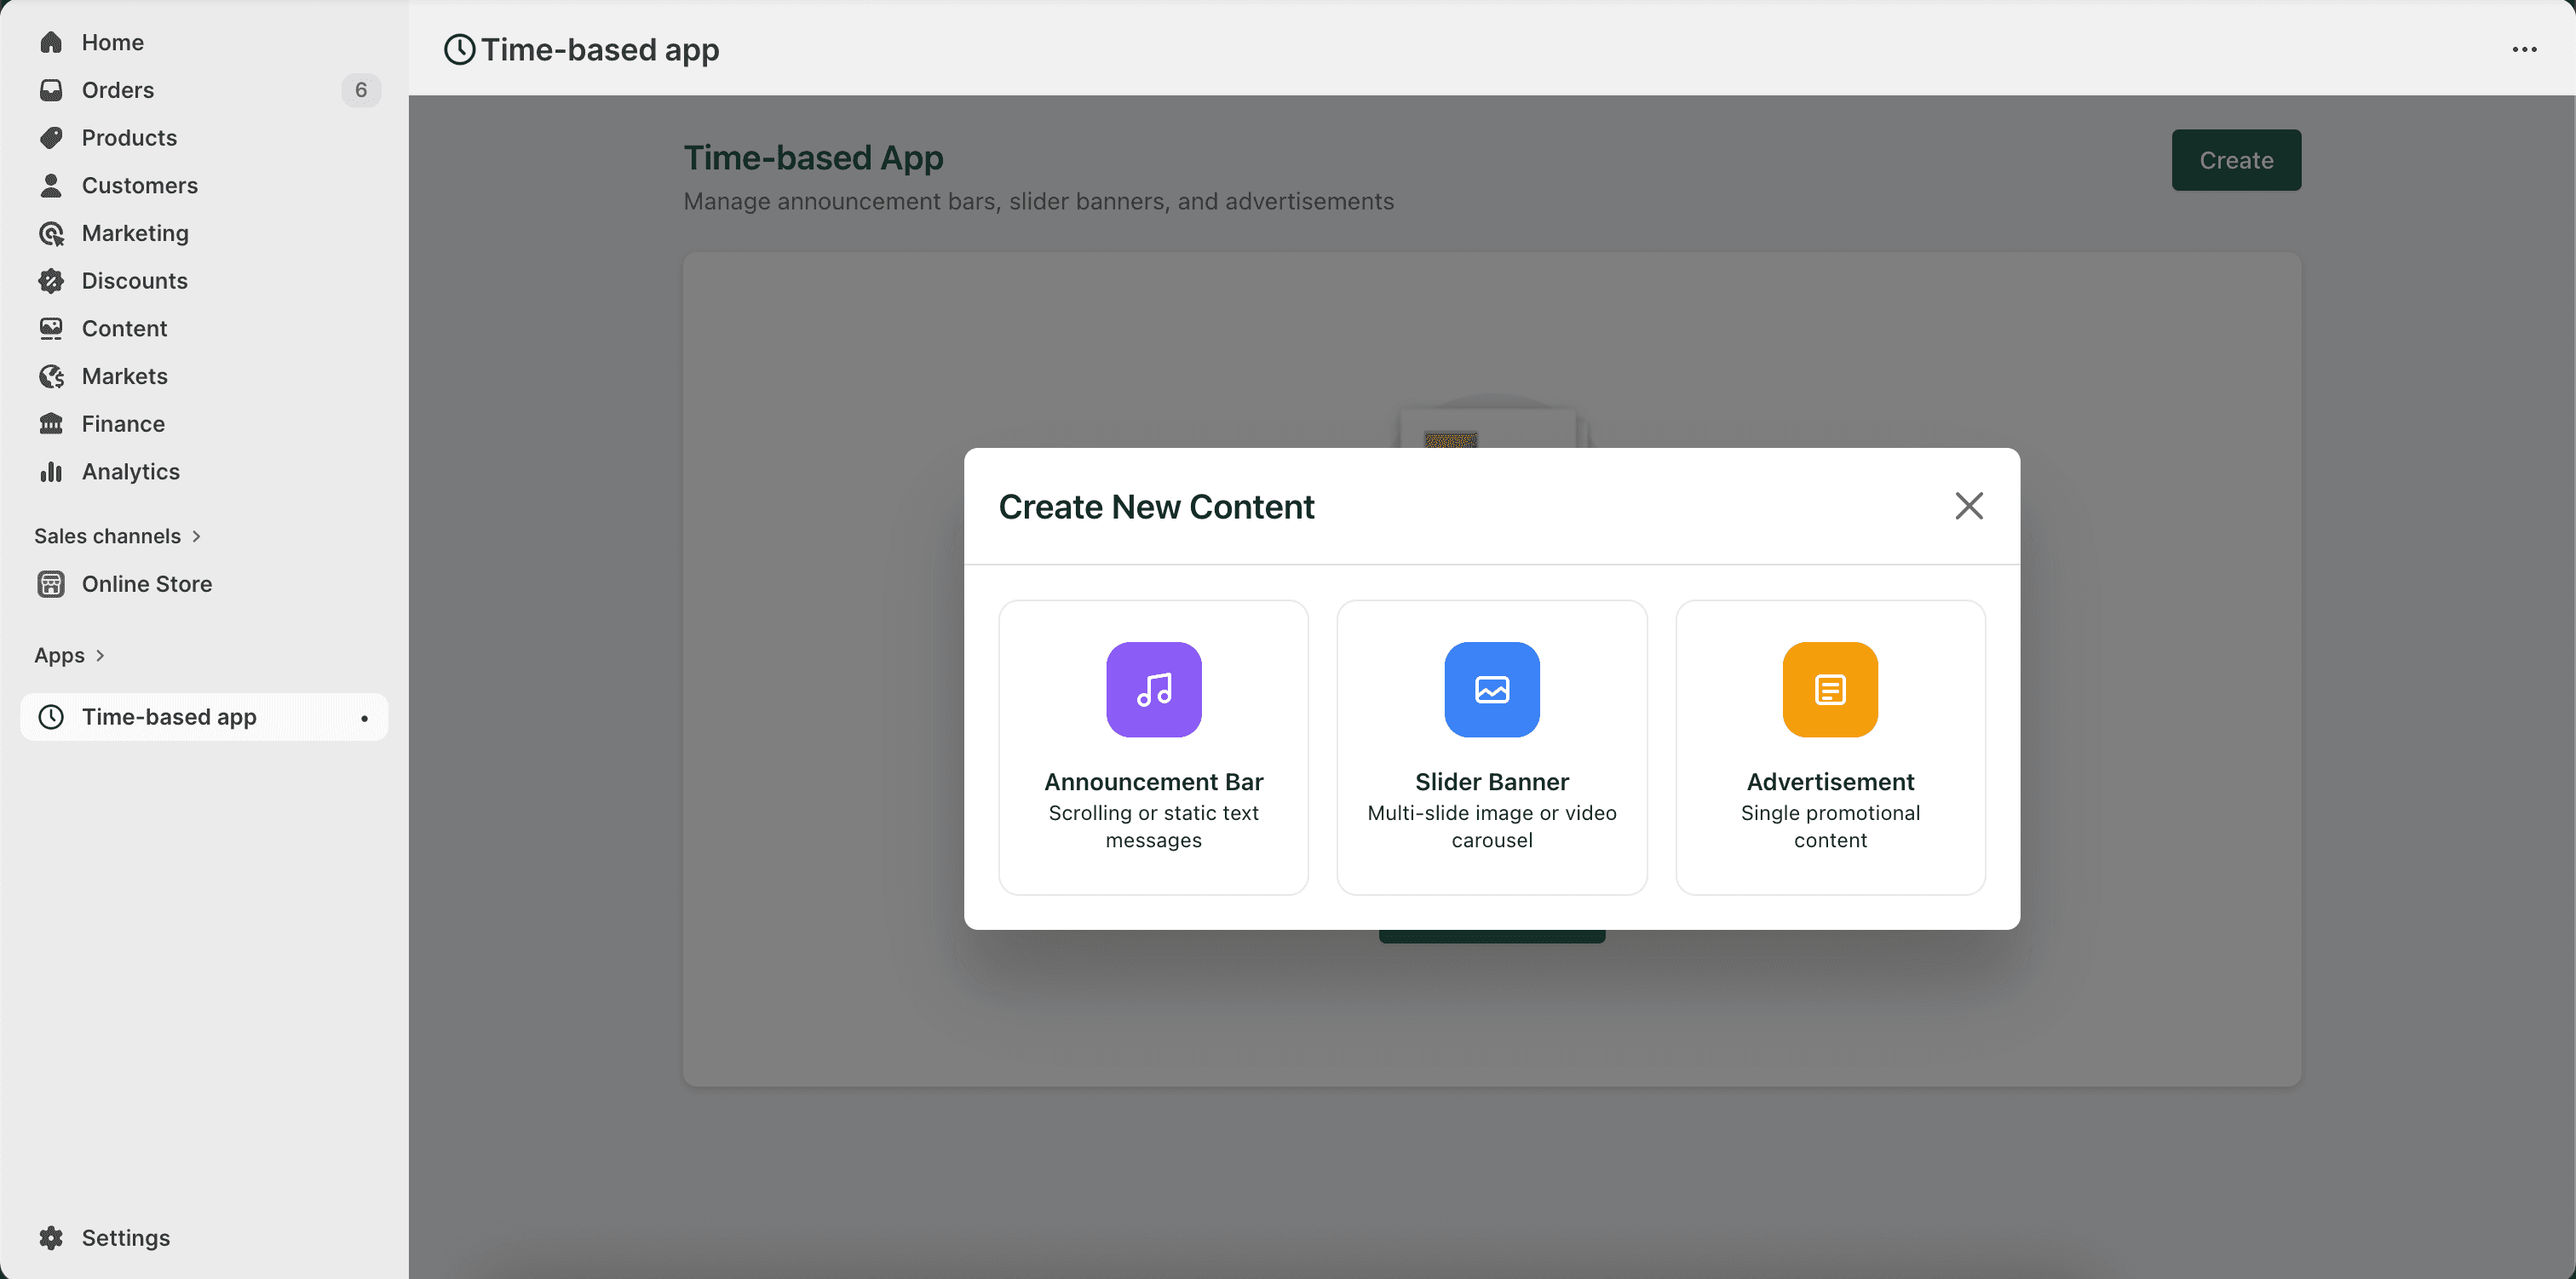This screenshot has width=2576, height=1279.
Task: Select the Slider Banner card
Action: coord(1490,747)
